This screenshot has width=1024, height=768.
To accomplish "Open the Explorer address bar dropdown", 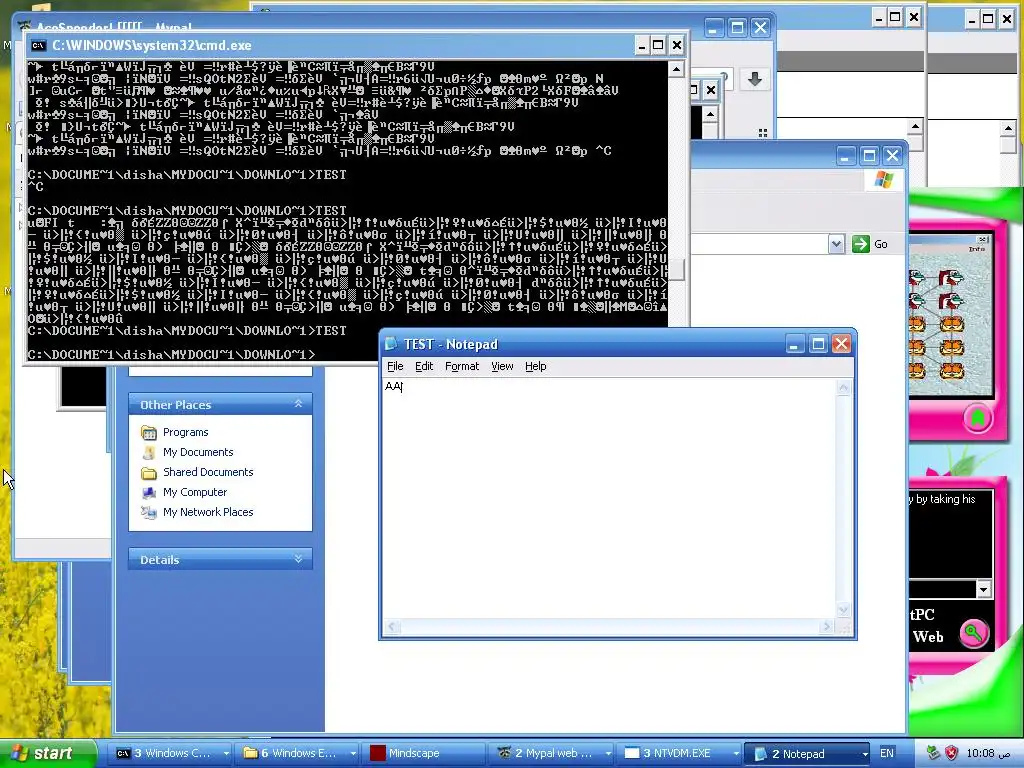I will click(x=837, y=244).
